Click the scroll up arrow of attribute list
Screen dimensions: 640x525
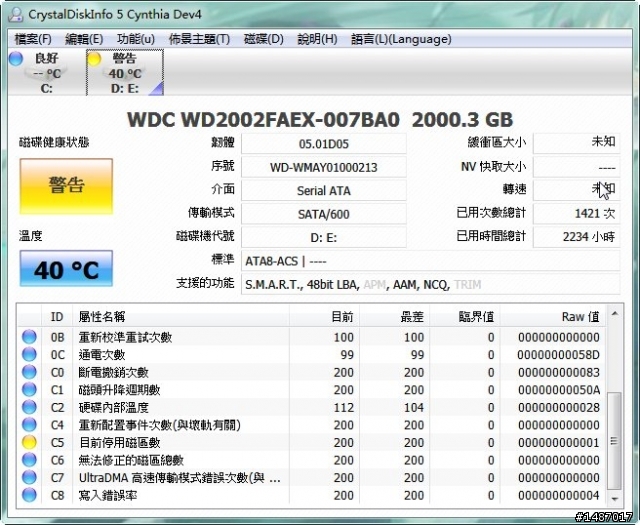(614, 314)
